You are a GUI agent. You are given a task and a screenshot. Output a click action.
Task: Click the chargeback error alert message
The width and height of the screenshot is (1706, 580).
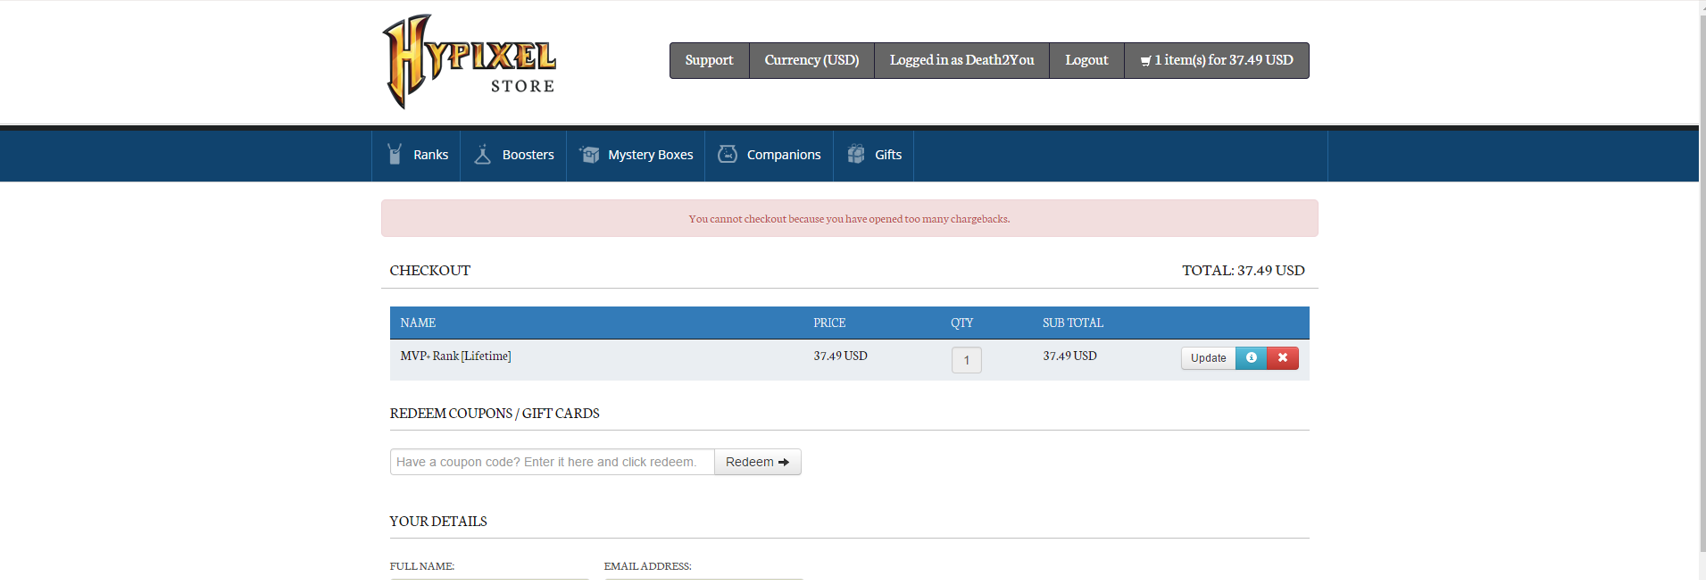pyautogui.click(x=849, y=218)
